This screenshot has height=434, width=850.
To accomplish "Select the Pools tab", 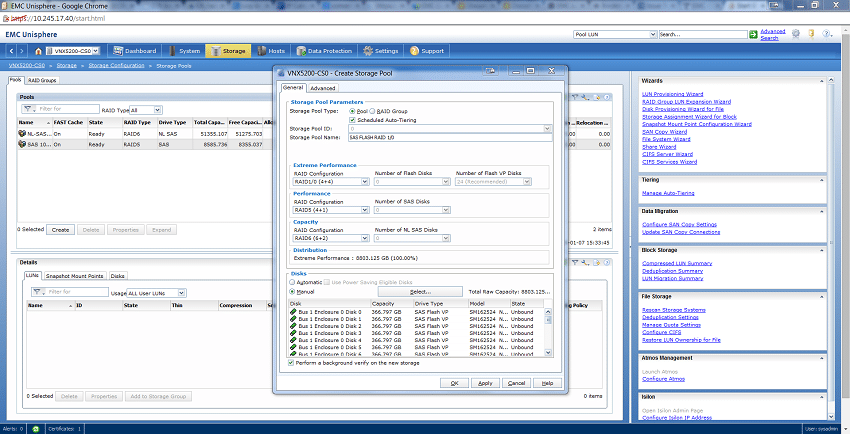I will point(15,80).
